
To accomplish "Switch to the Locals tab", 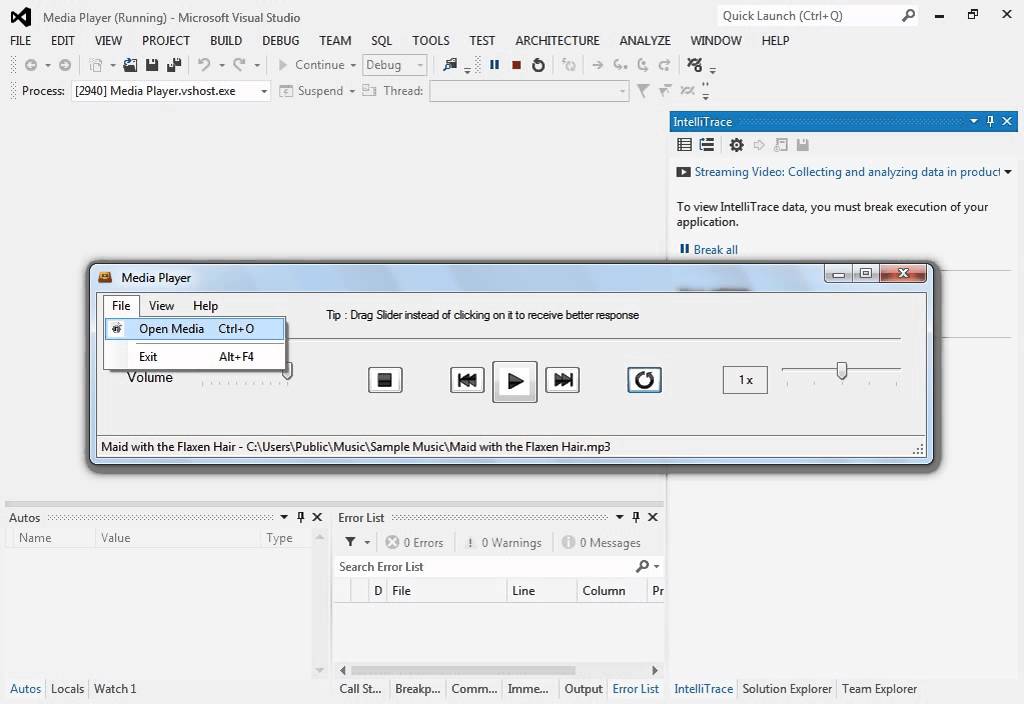I will click(x=67, y=689).
